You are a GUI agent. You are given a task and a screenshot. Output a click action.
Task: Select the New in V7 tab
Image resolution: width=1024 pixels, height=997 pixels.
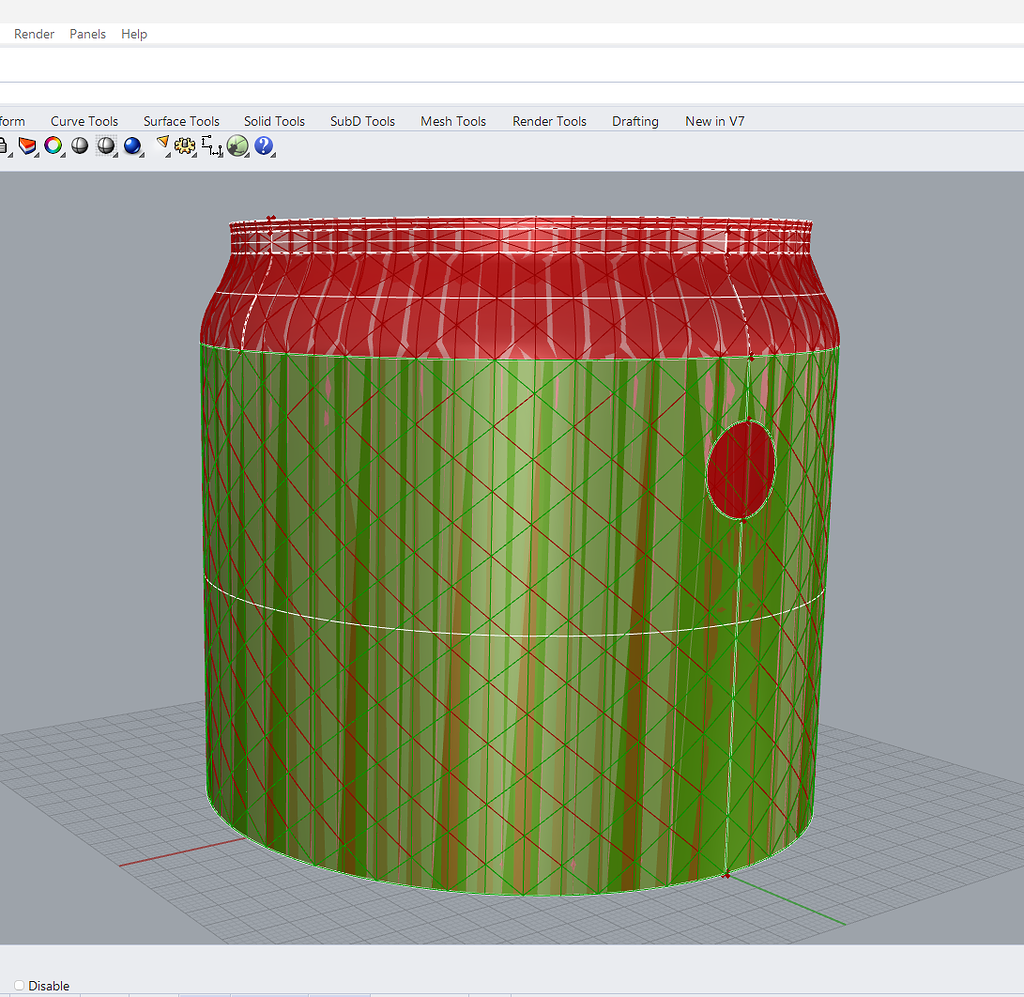coord(714,121)
